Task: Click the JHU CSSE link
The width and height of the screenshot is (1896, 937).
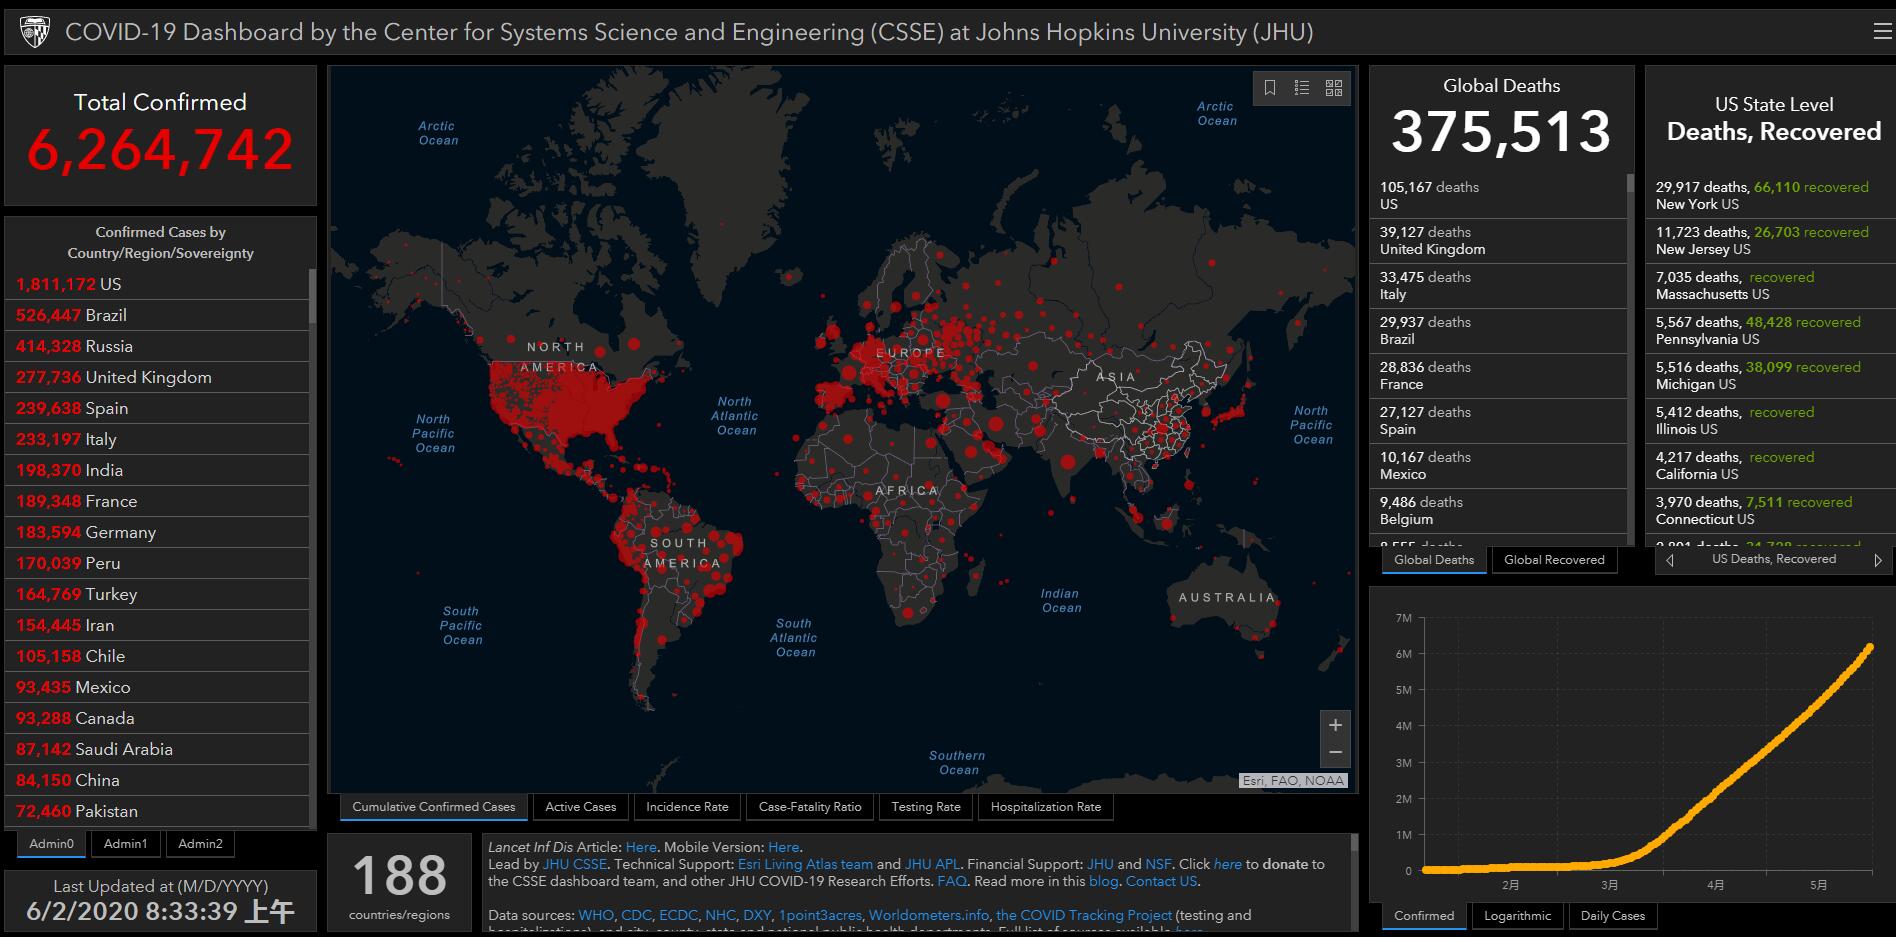Action: pyautogui.click(x=574, y=864)
